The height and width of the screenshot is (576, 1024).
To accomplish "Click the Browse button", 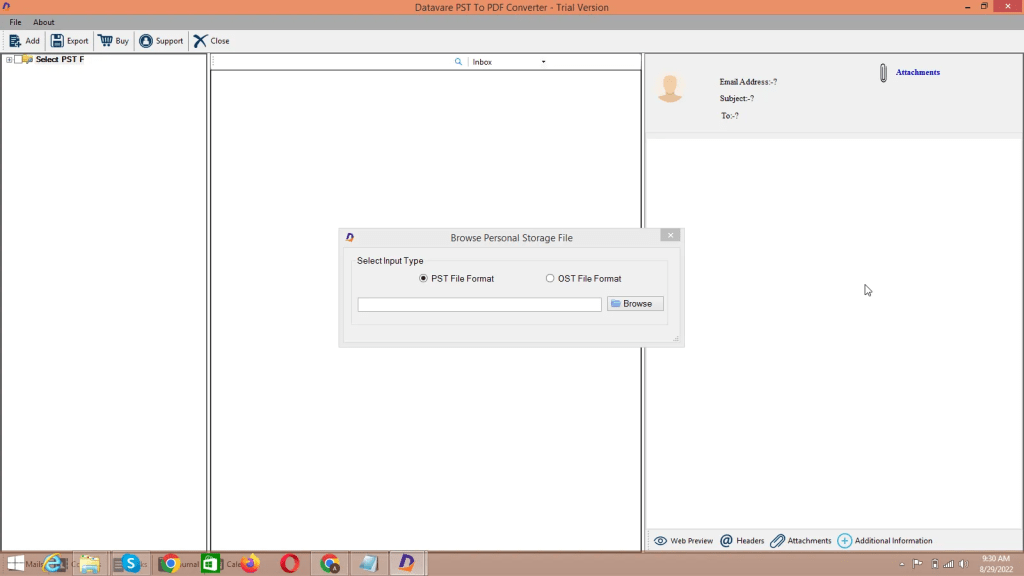I will tap(635, 304).
